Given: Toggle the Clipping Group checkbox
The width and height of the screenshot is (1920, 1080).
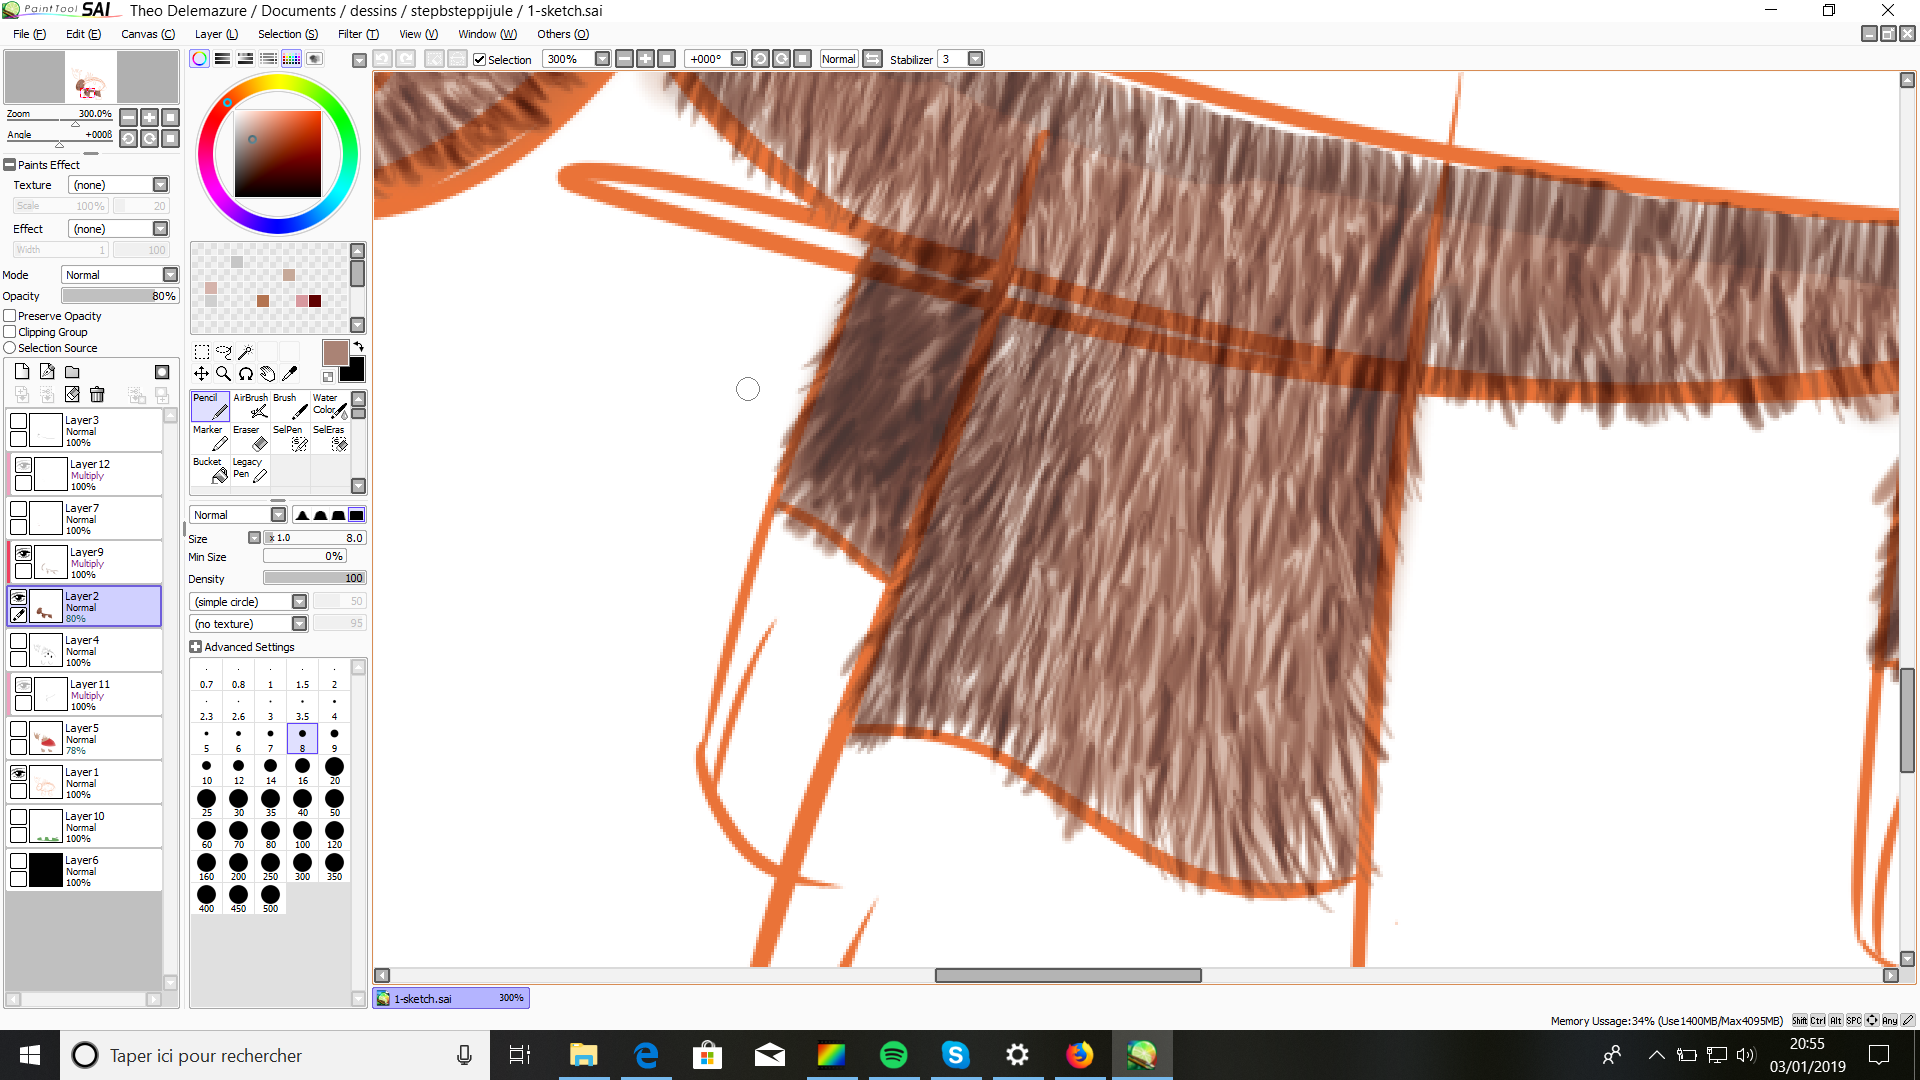Looking at the screenshot, I should (10, 332).
